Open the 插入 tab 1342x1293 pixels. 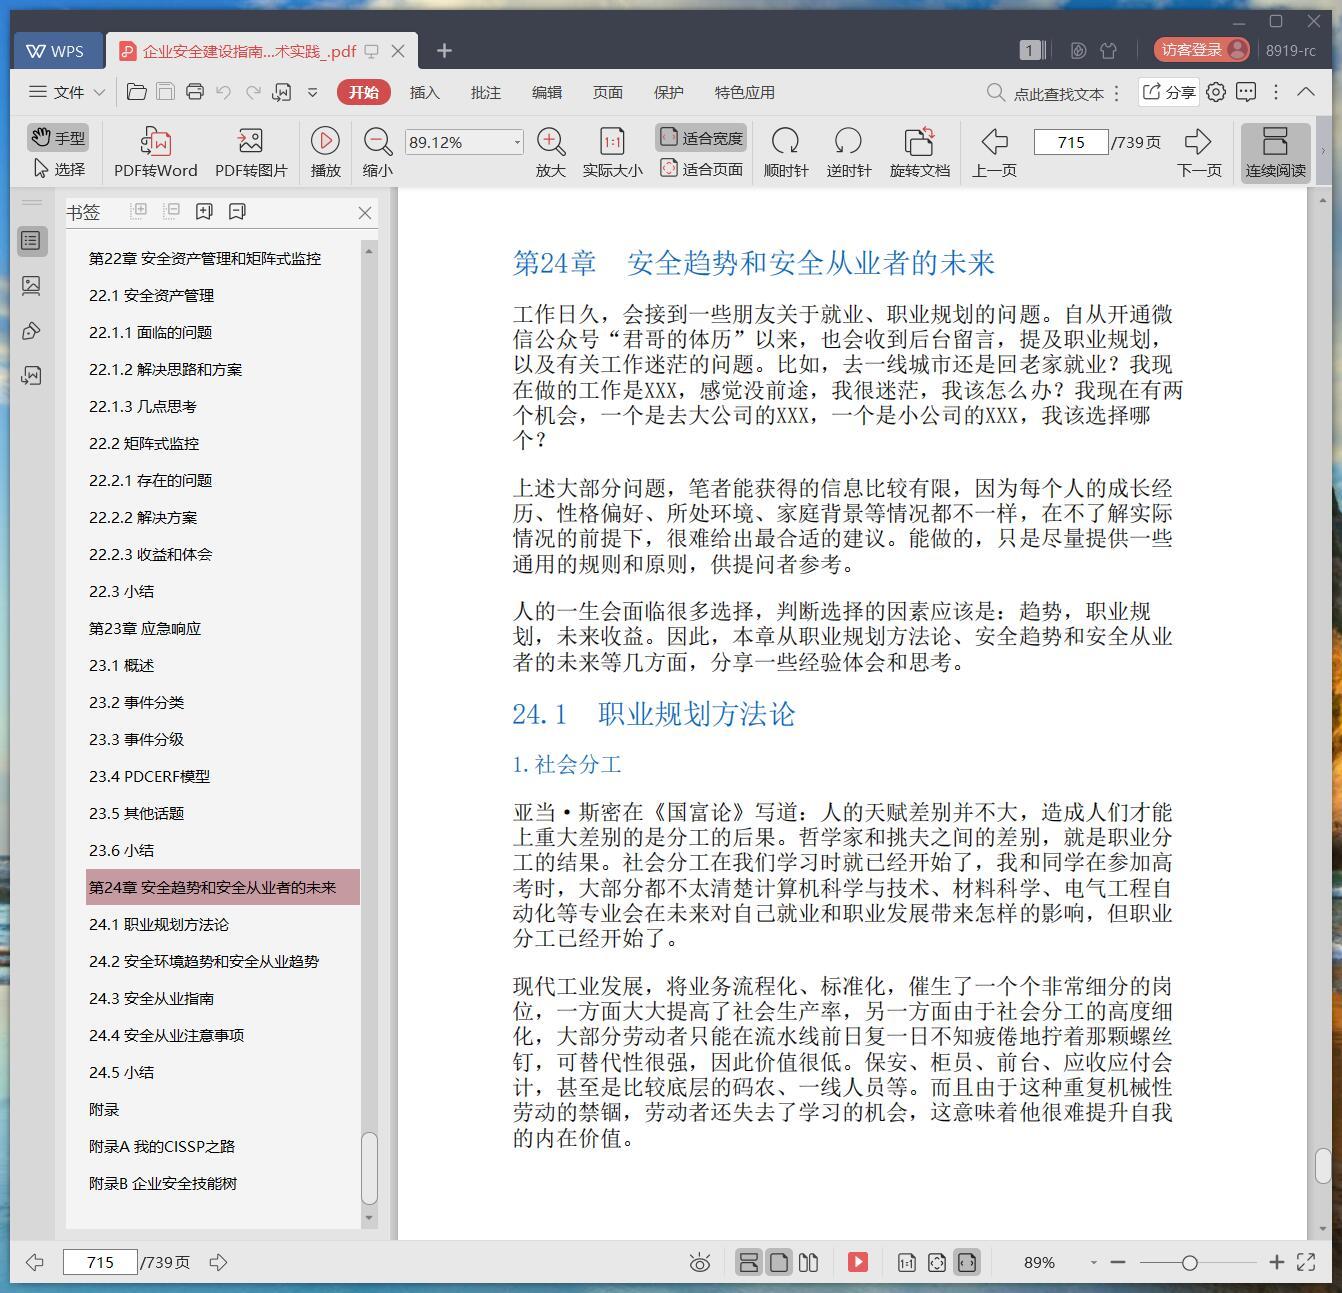pos(424,92)
